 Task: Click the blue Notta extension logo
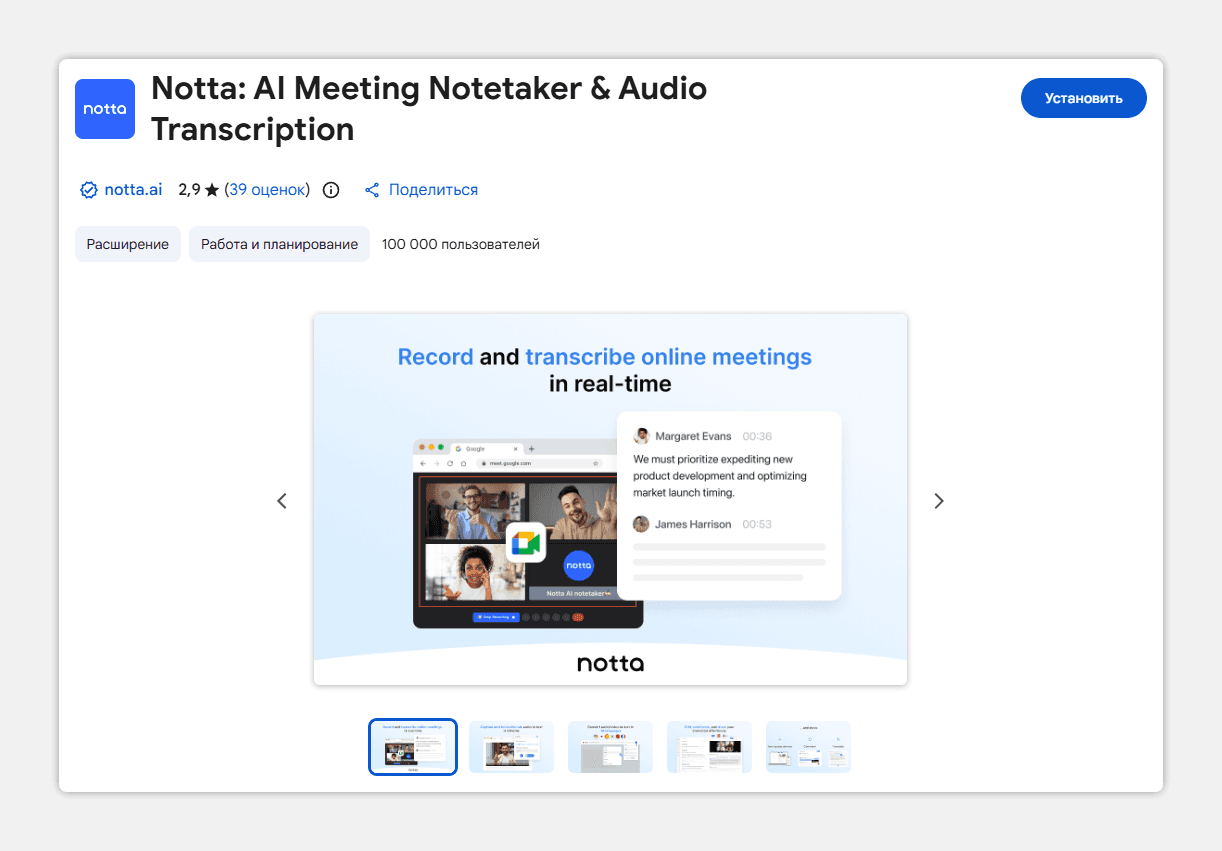(x=105, y=109)
